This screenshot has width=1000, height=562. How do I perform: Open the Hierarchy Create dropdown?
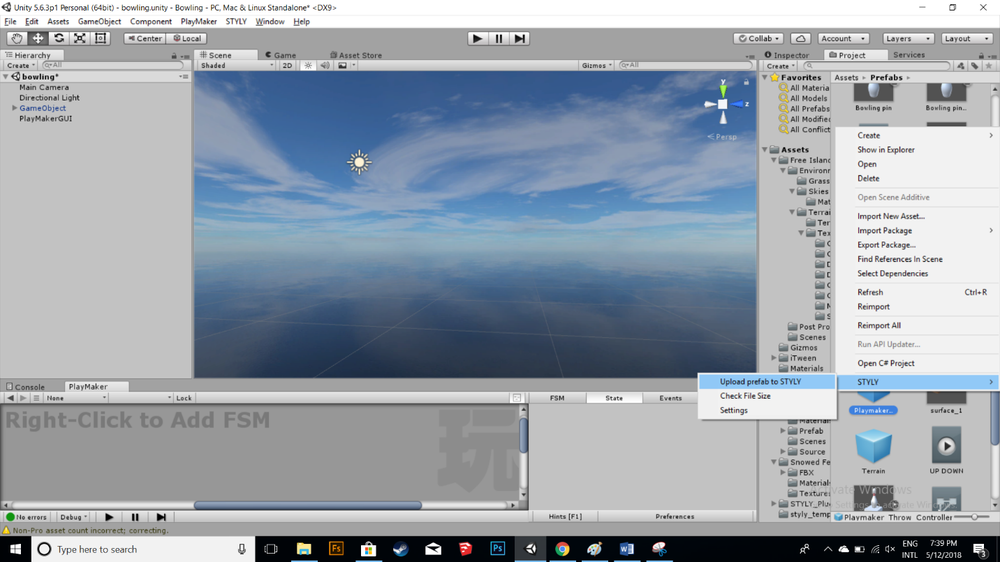coord(20,65)
